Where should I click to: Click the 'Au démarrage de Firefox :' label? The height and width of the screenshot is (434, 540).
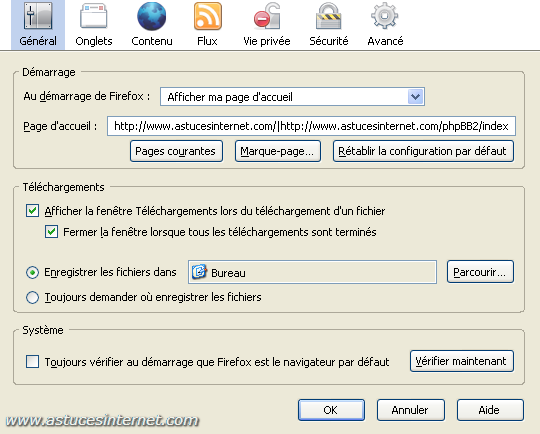[x=87, y=96]
